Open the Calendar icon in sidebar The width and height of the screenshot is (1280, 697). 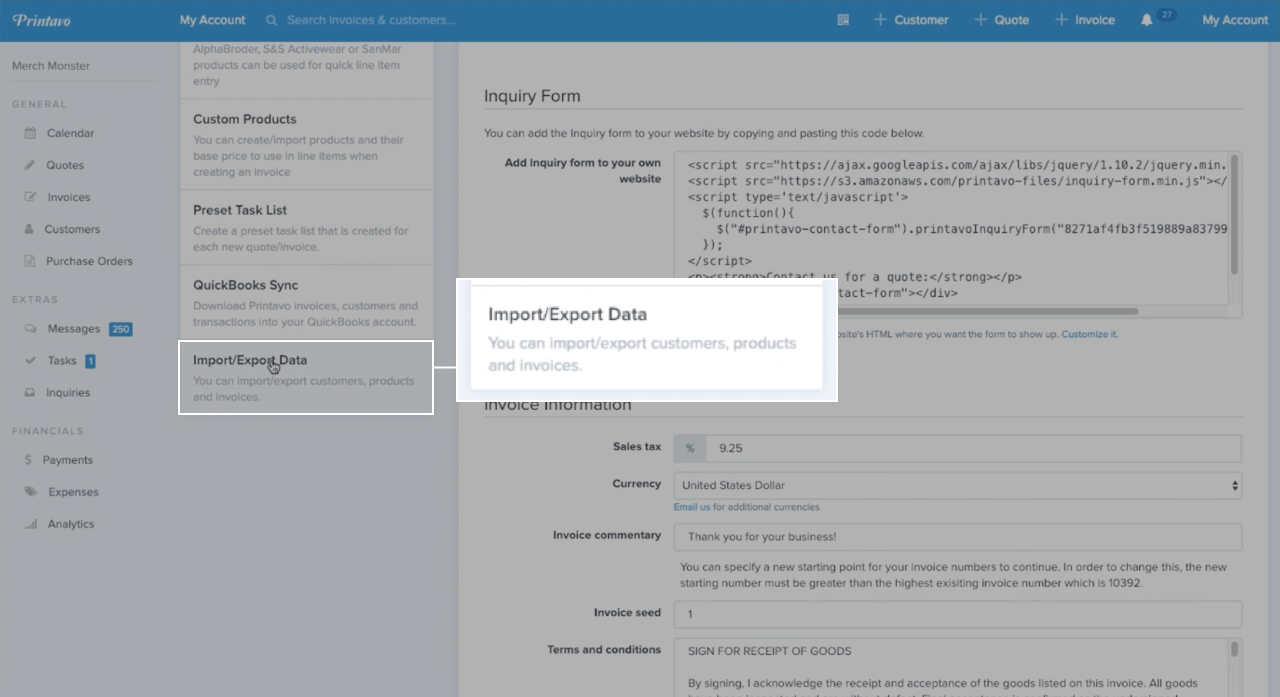(x=30, y=133)
